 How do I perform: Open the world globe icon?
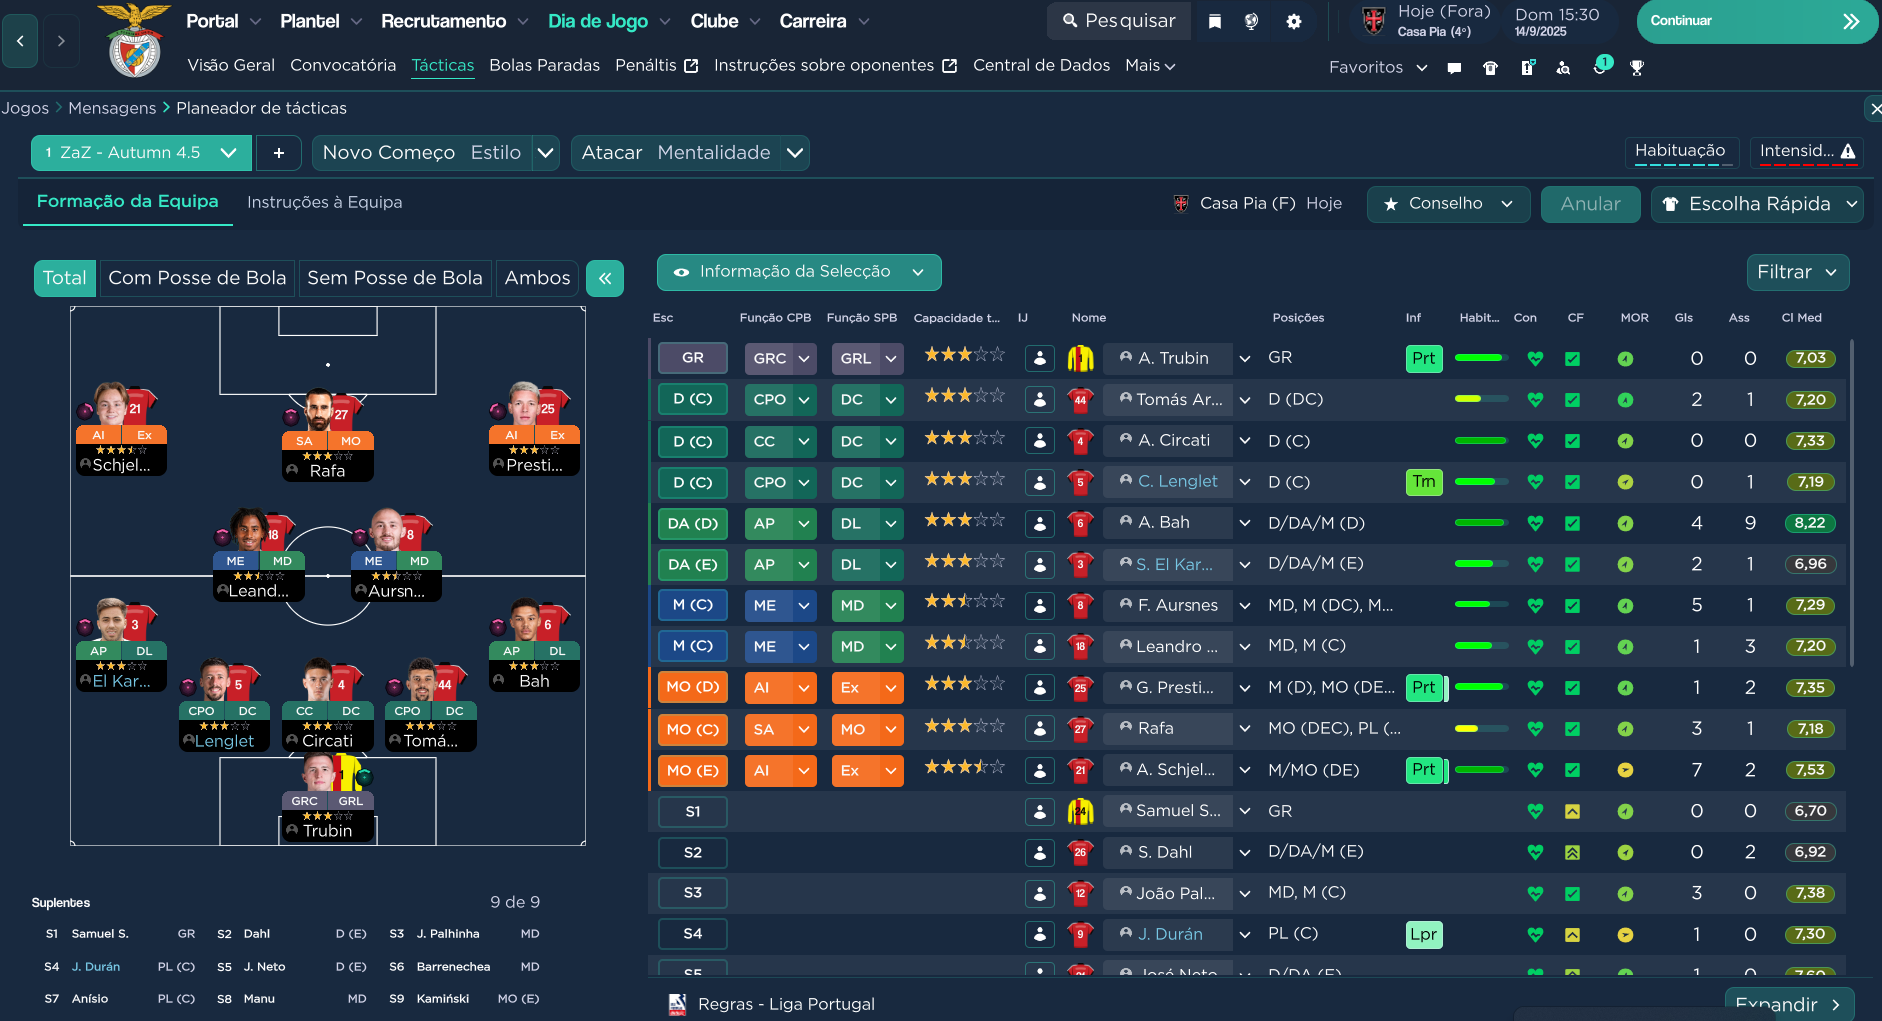tap(1251, 21)
